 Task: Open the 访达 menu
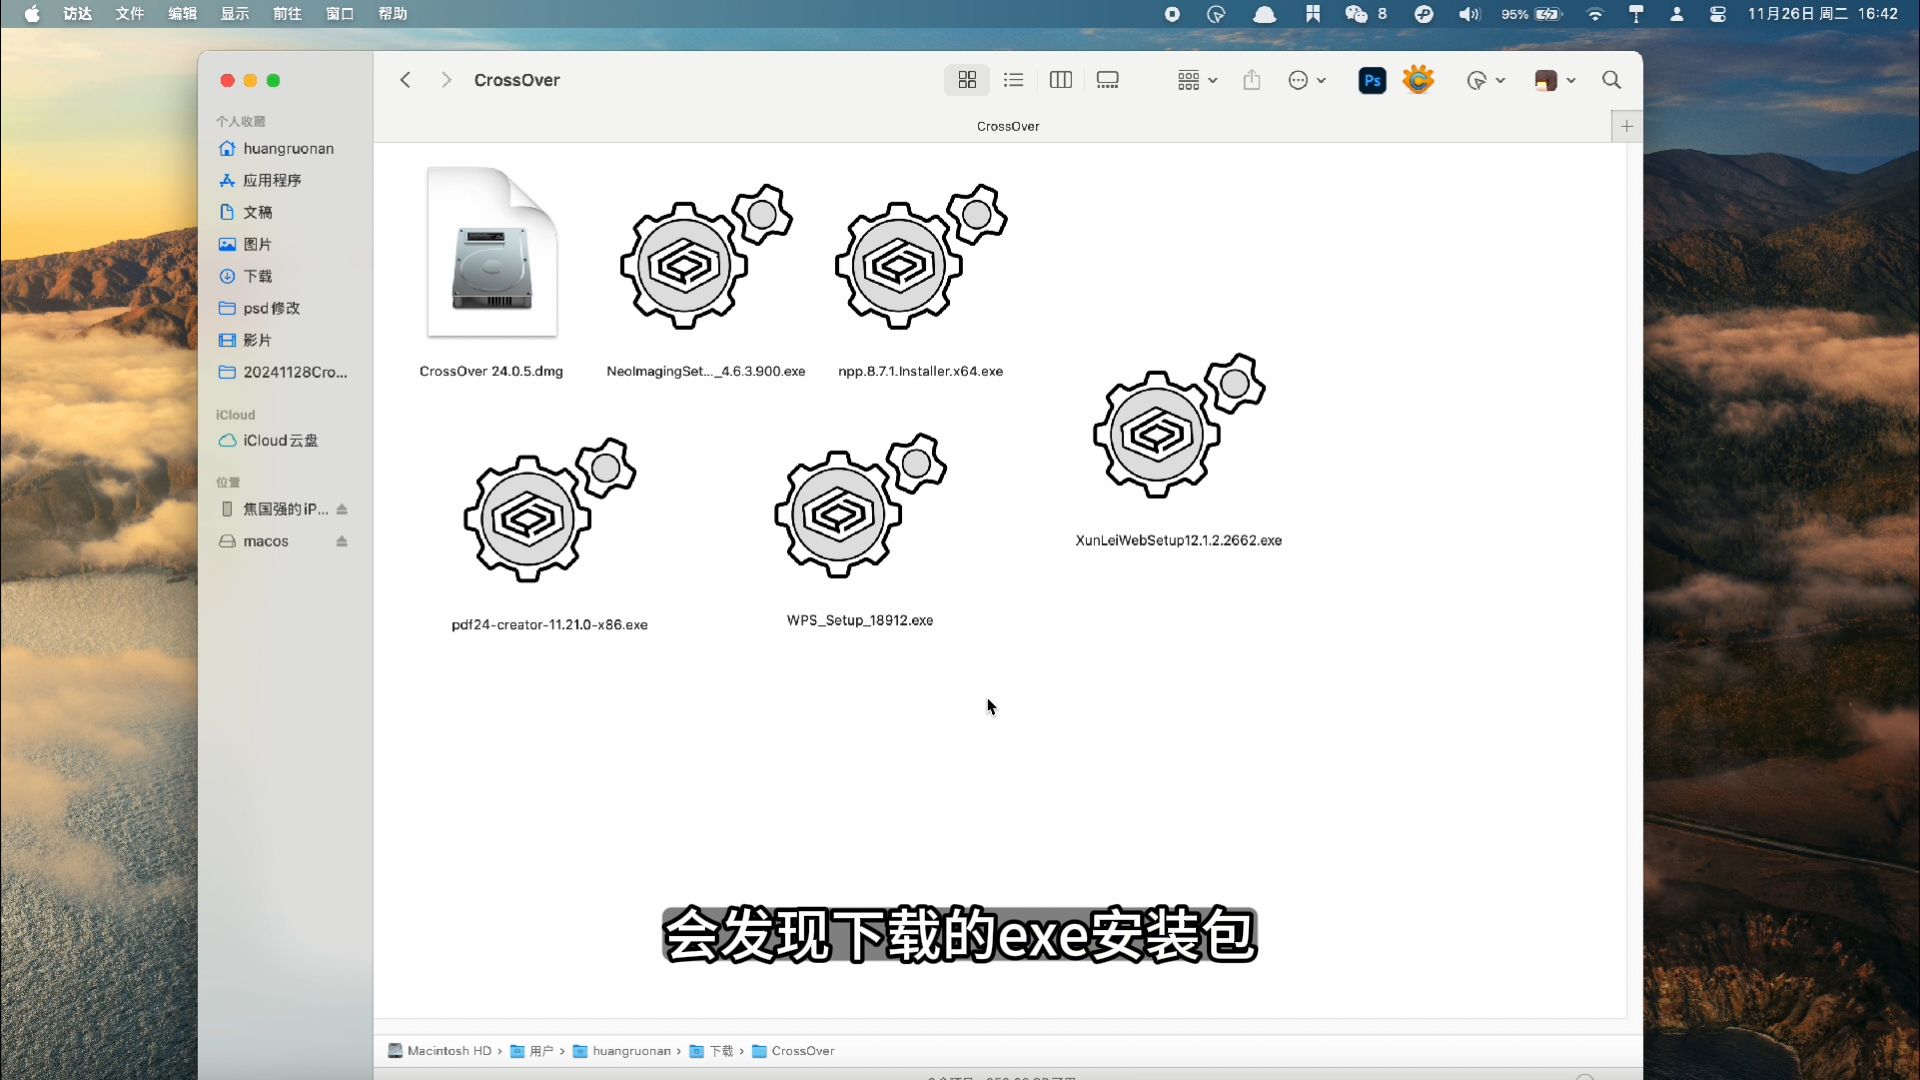(x=77, y=14)
